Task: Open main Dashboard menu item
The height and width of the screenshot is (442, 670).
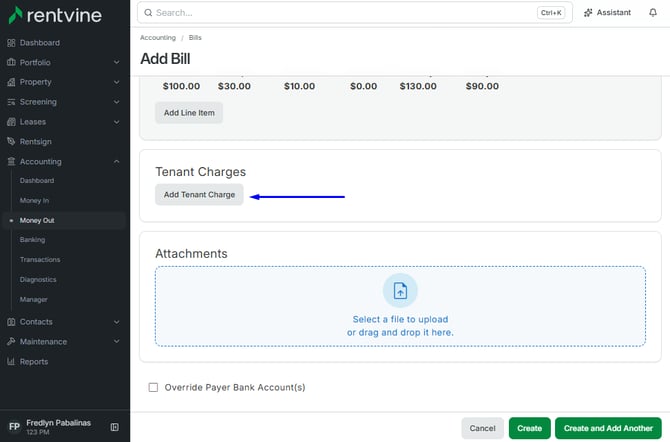Action: click(x=39, y=43)
